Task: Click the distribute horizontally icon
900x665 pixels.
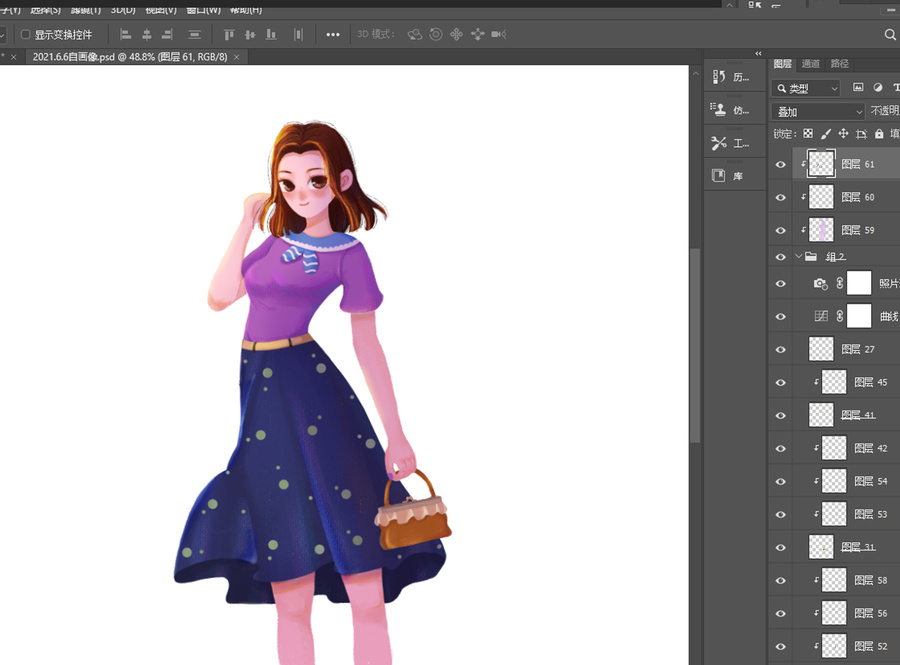Action: pos(298,35)
